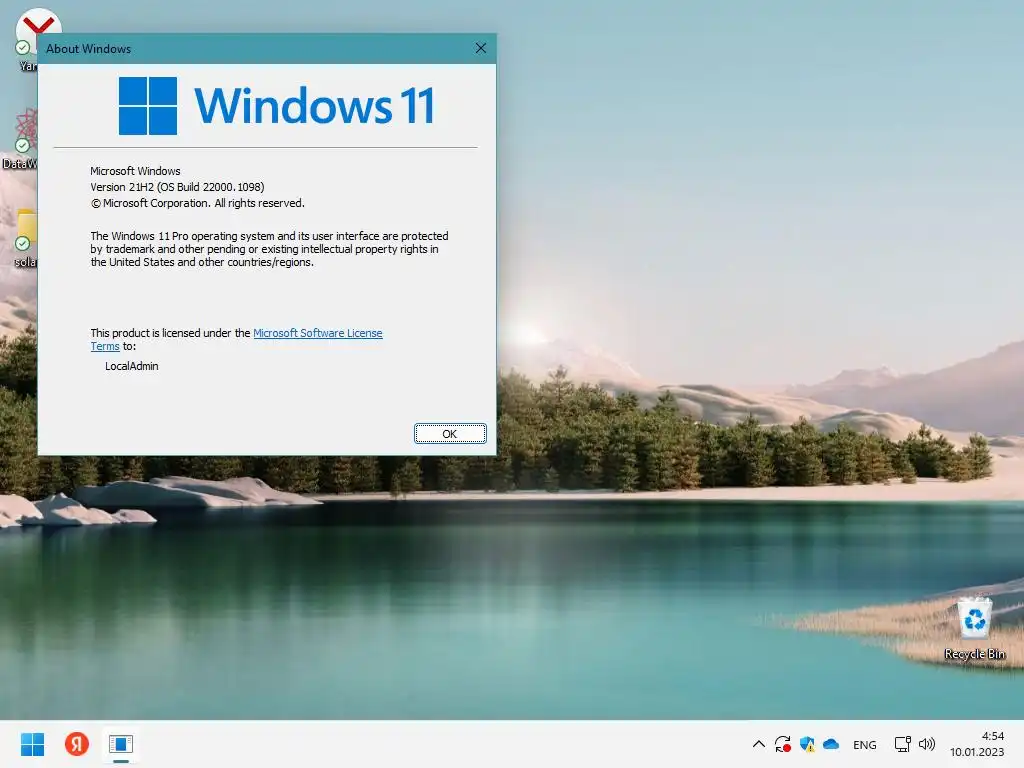This screenshot has width=1024, height=768.
Task: Click the Windows 11 logo banner
Action: pos(276,106)
